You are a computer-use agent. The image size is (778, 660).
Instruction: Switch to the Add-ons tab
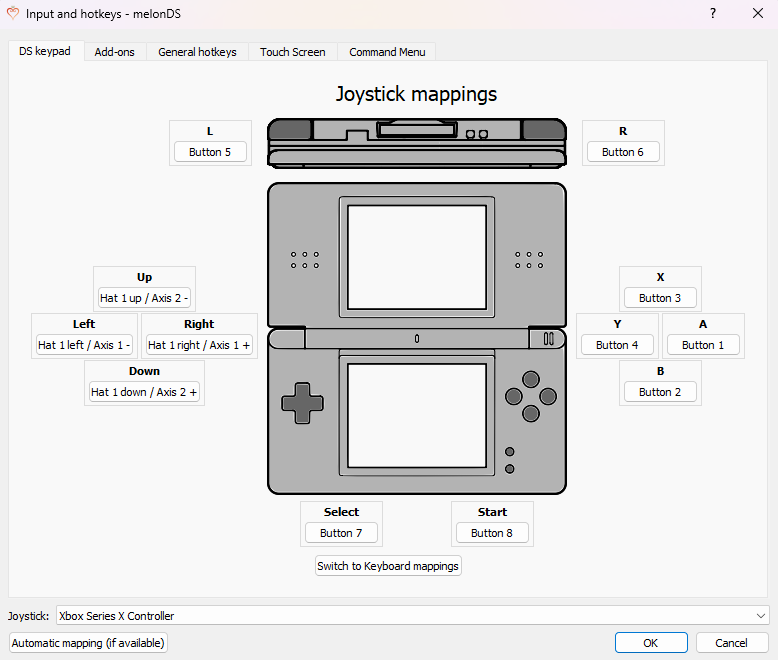pos(115,52)
